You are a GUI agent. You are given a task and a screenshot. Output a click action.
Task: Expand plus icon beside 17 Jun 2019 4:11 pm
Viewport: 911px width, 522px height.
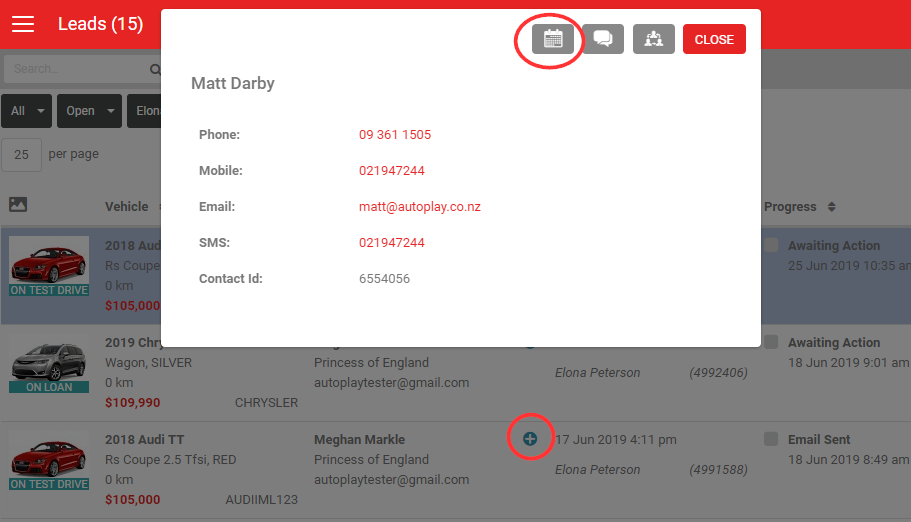pyautogui.click(x=530, y=439)
